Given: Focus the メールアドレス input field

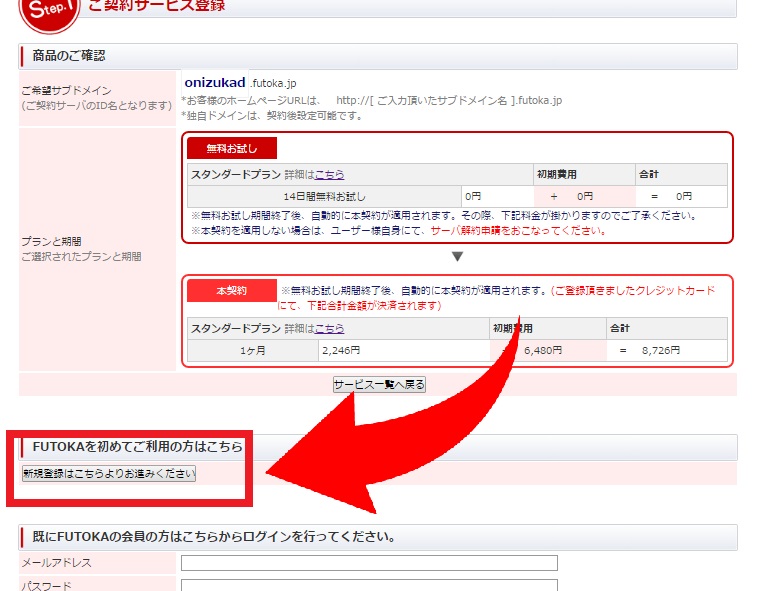Looking at the screenshot, I should click(x=369, y=563).
